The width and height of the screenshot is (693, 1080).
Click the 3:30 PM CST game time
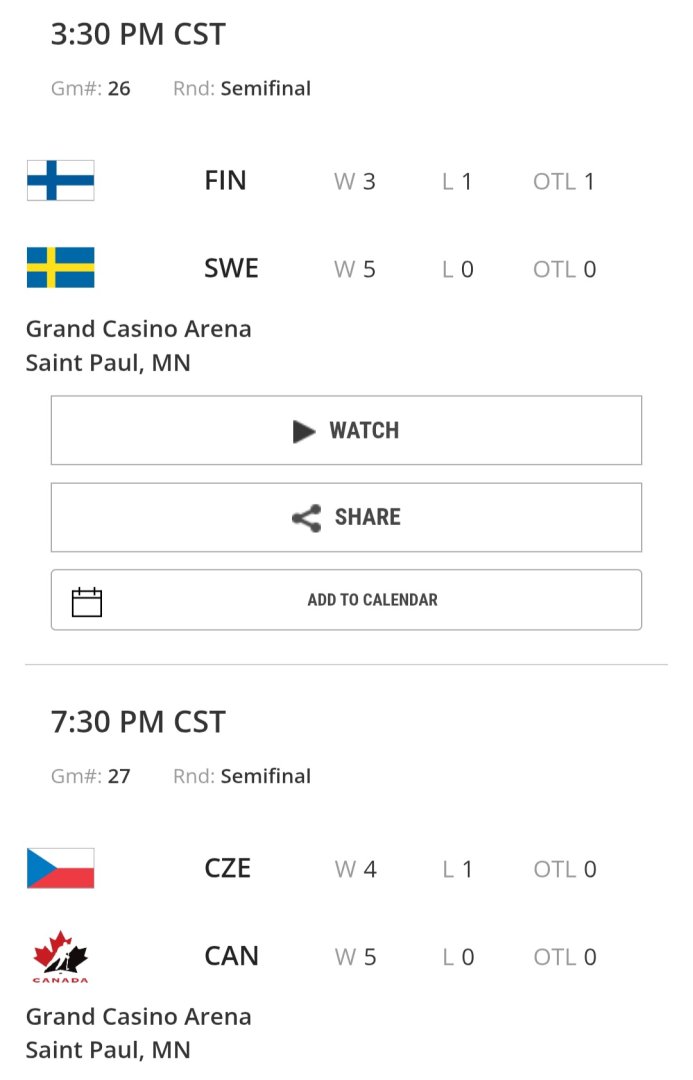[138, 34]
